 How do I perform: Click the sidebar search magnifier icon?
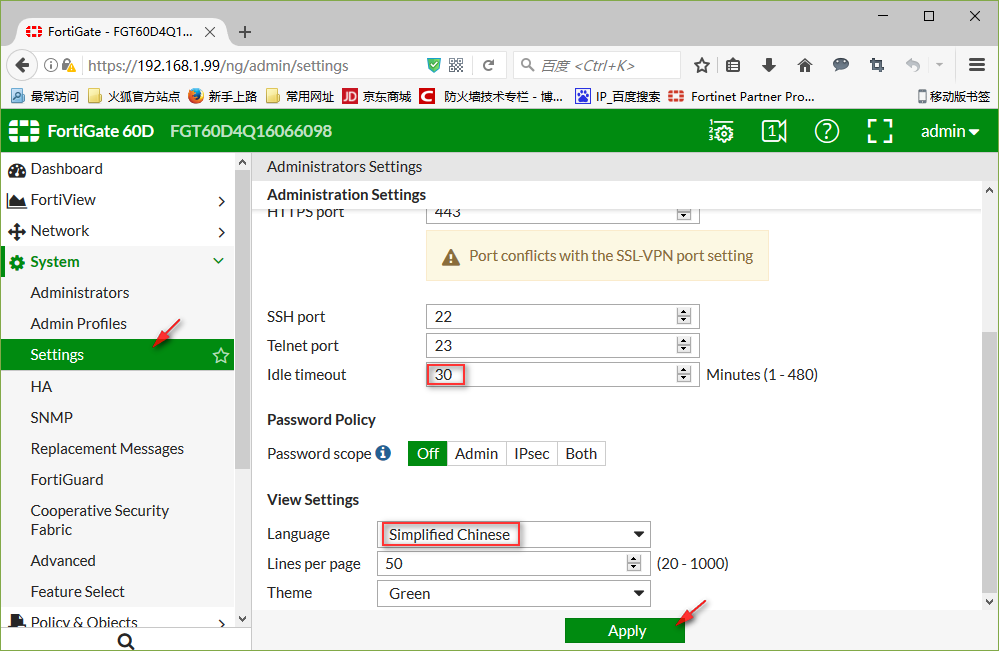126,641
